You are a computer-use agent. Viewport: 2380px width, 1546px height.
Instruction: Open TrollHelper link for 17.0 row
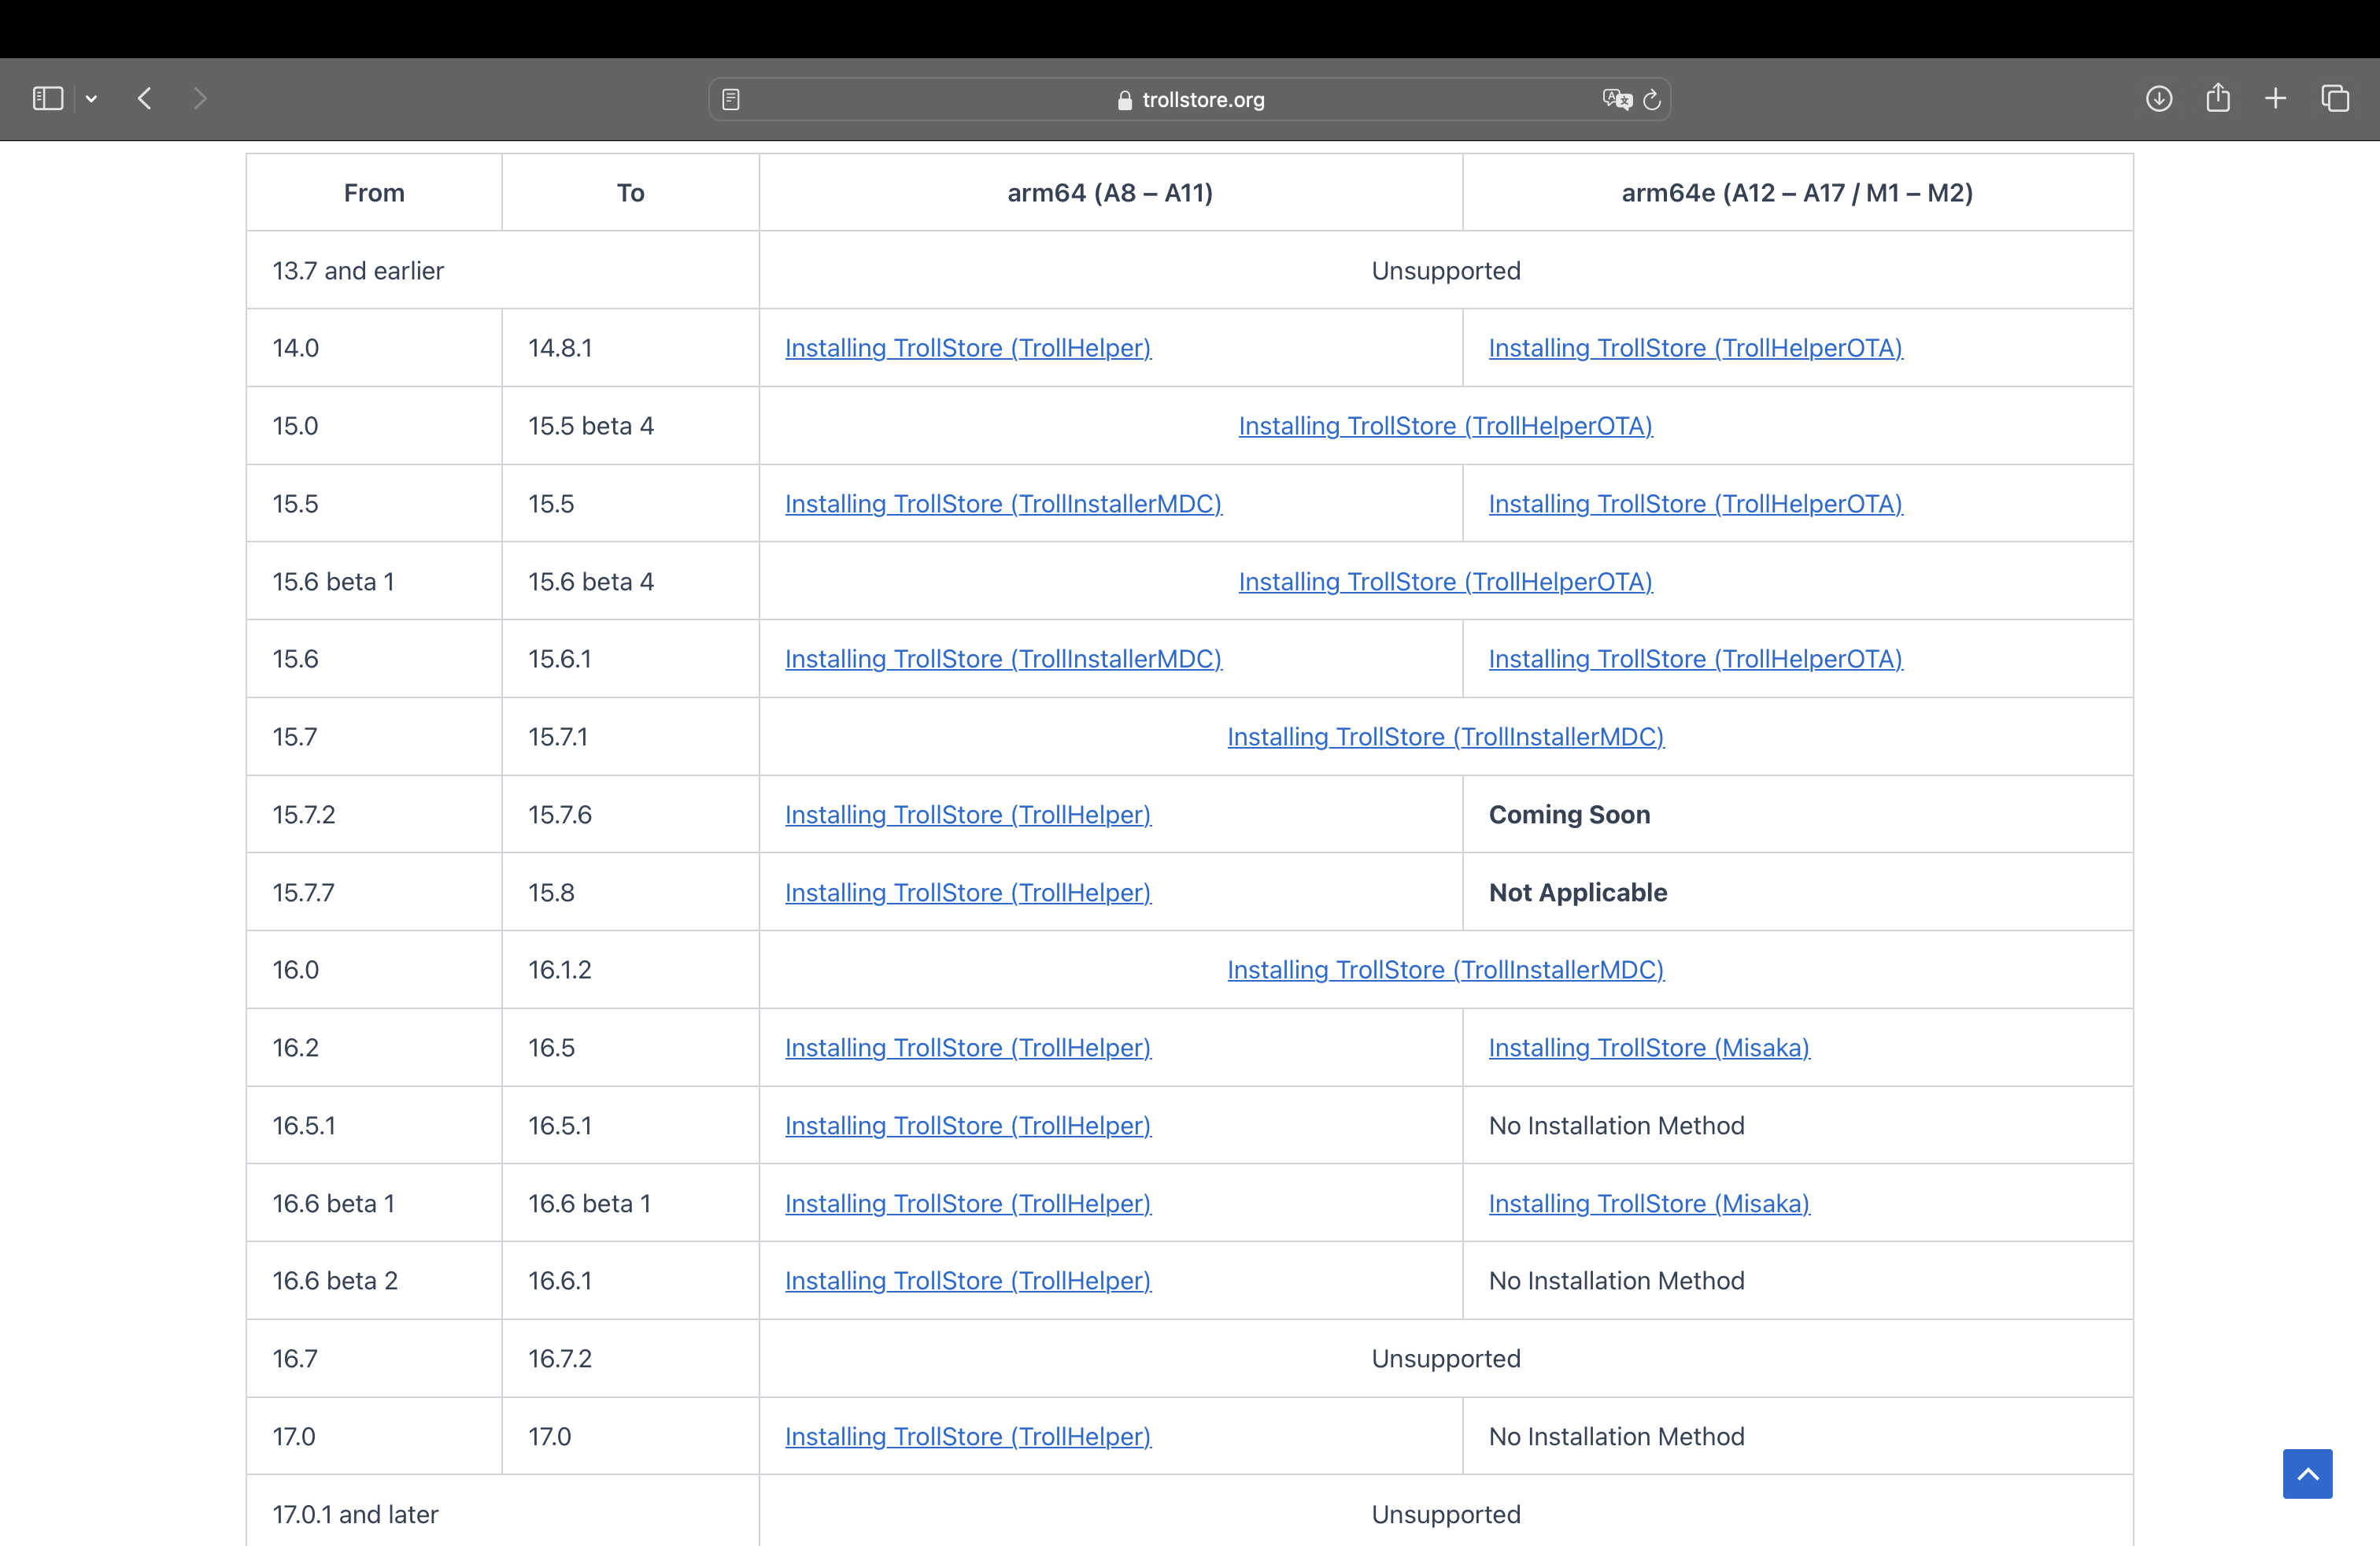click(967, 1437)
